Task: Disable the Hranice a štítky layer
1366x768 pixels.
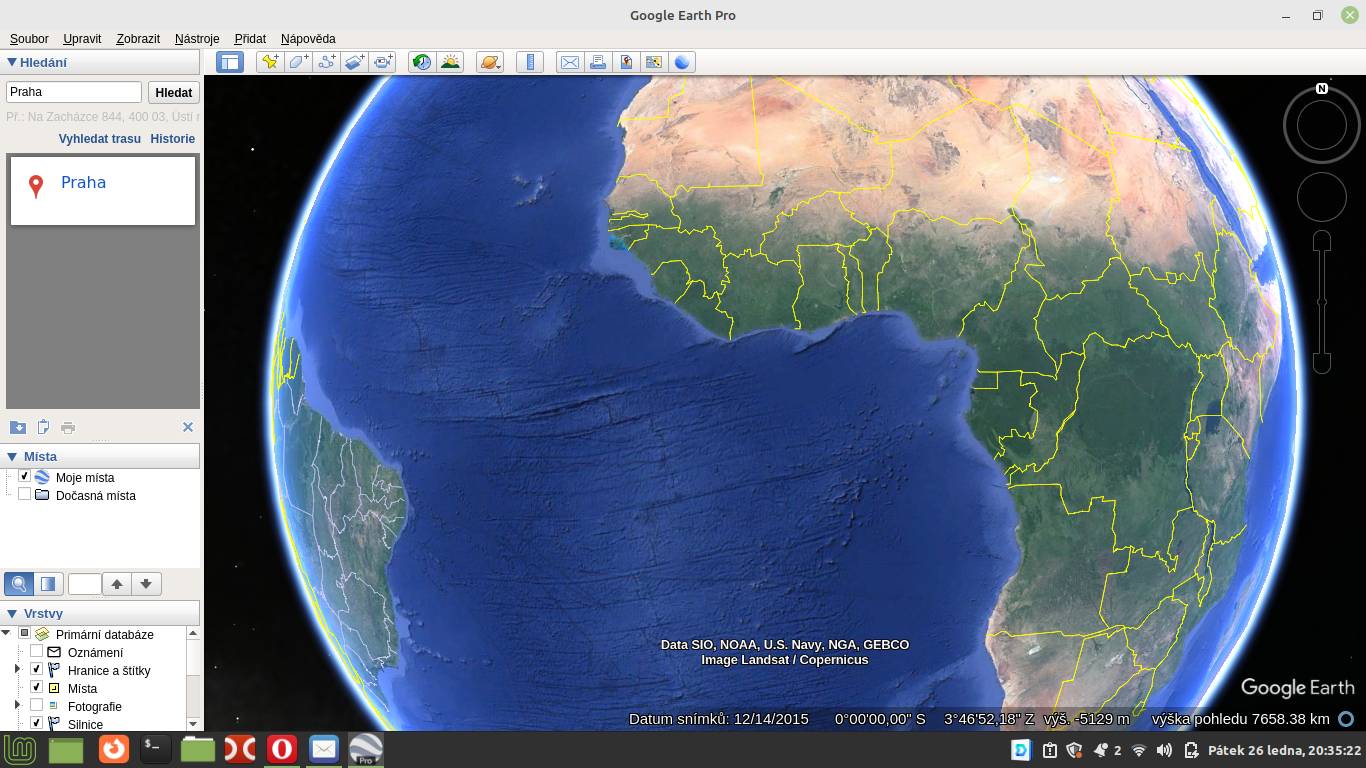Action: point(37,669)
